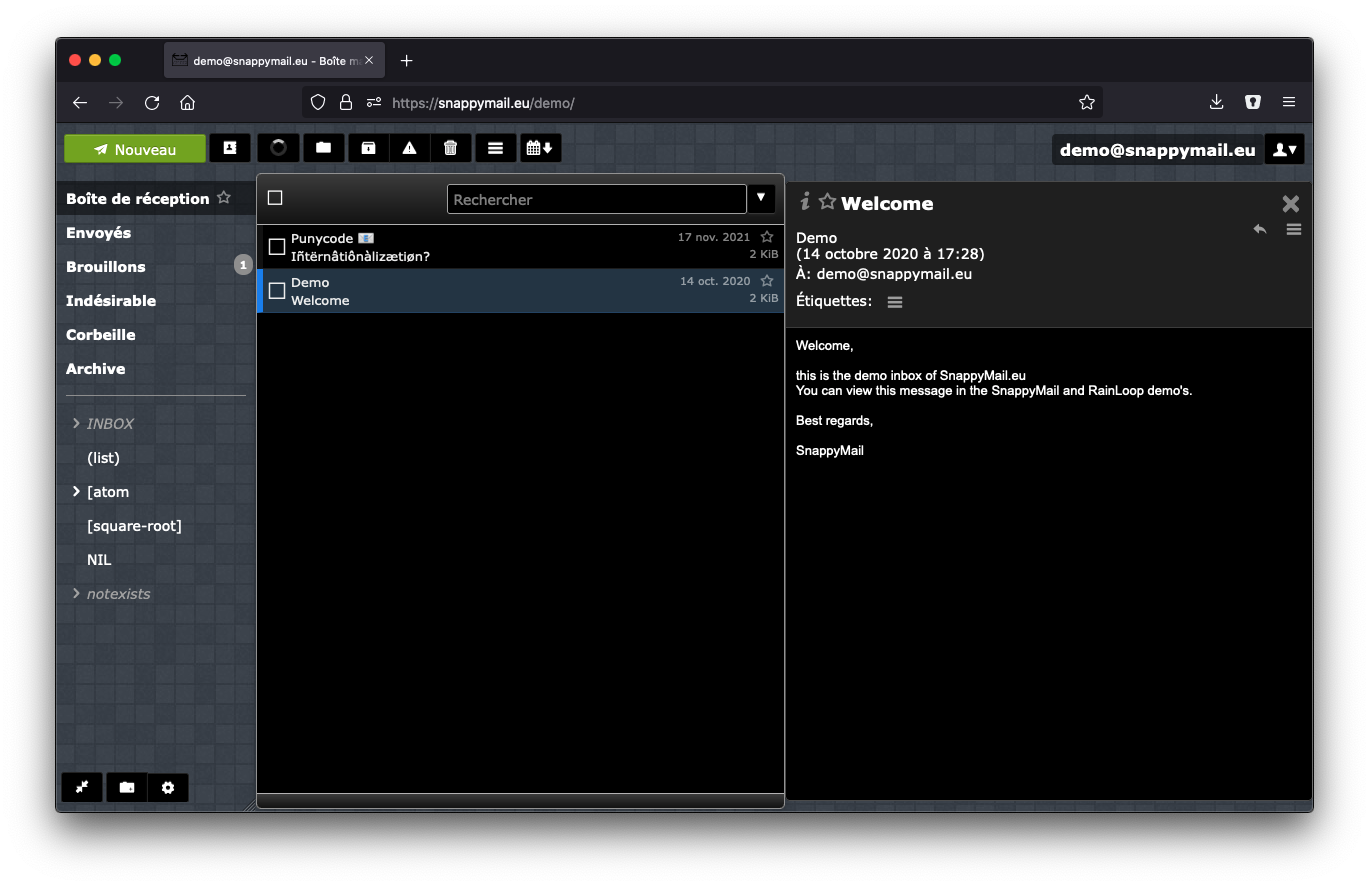The width and height of the screenshot is (1369, 886).
Task: Open the Étiquettes labels menu icon
Action: (895, 302)
